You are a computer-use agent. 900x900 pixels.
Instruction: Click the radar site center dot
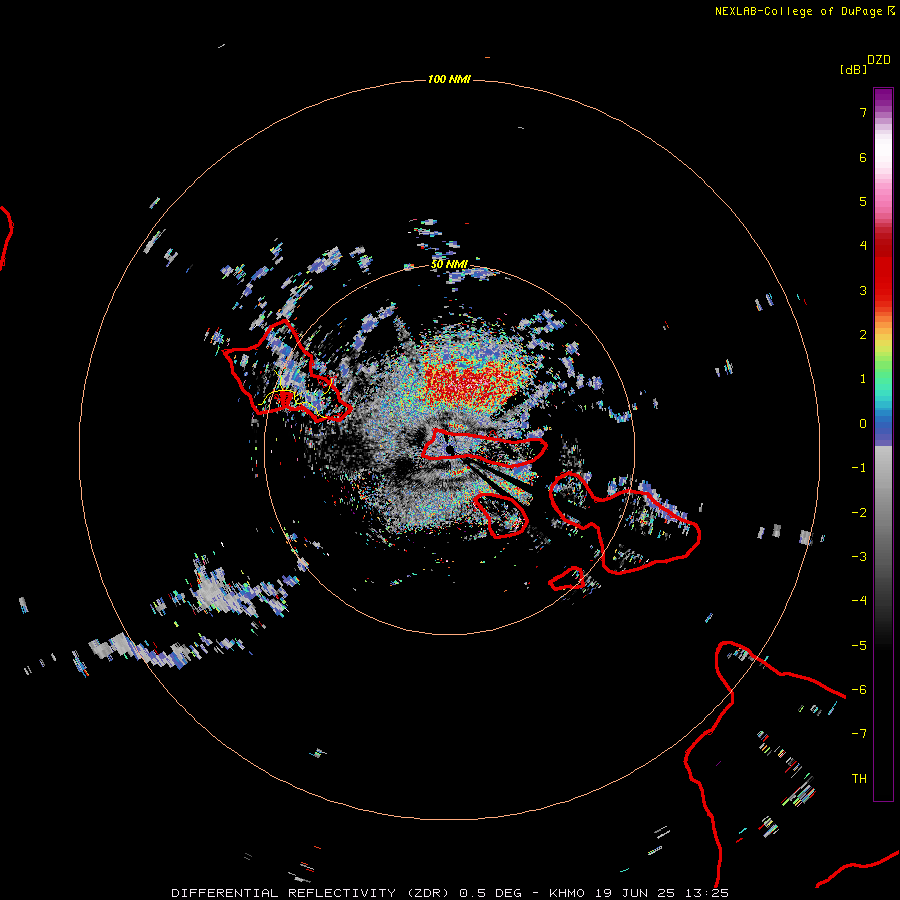click(x=449, y=449)
